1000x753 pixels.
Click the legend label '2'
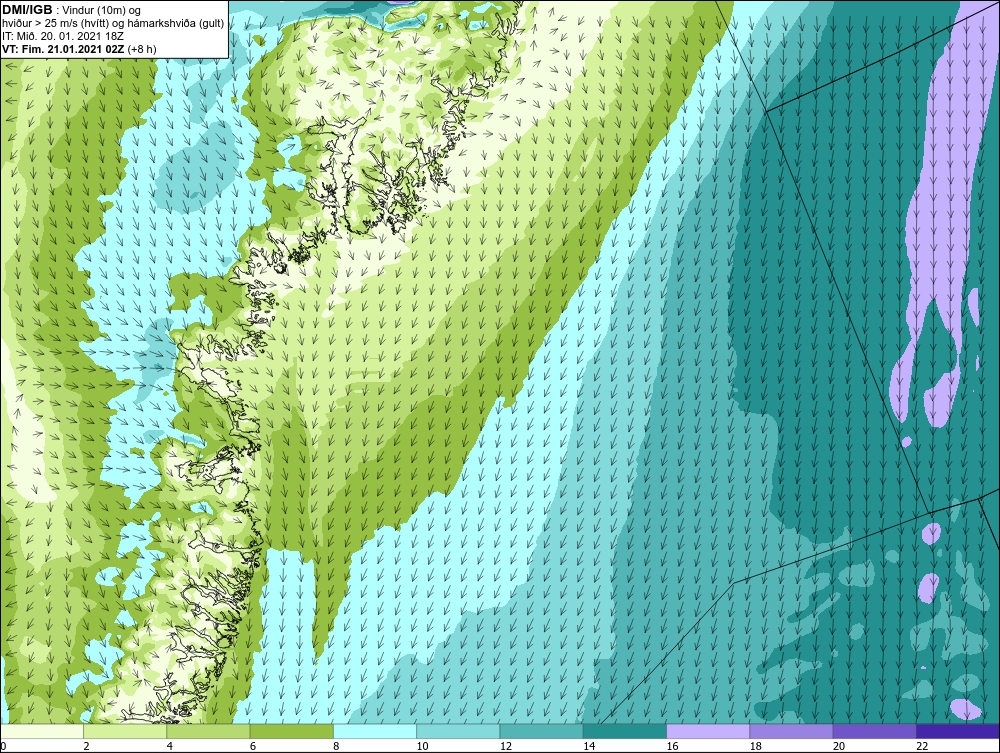click(86, 746)
